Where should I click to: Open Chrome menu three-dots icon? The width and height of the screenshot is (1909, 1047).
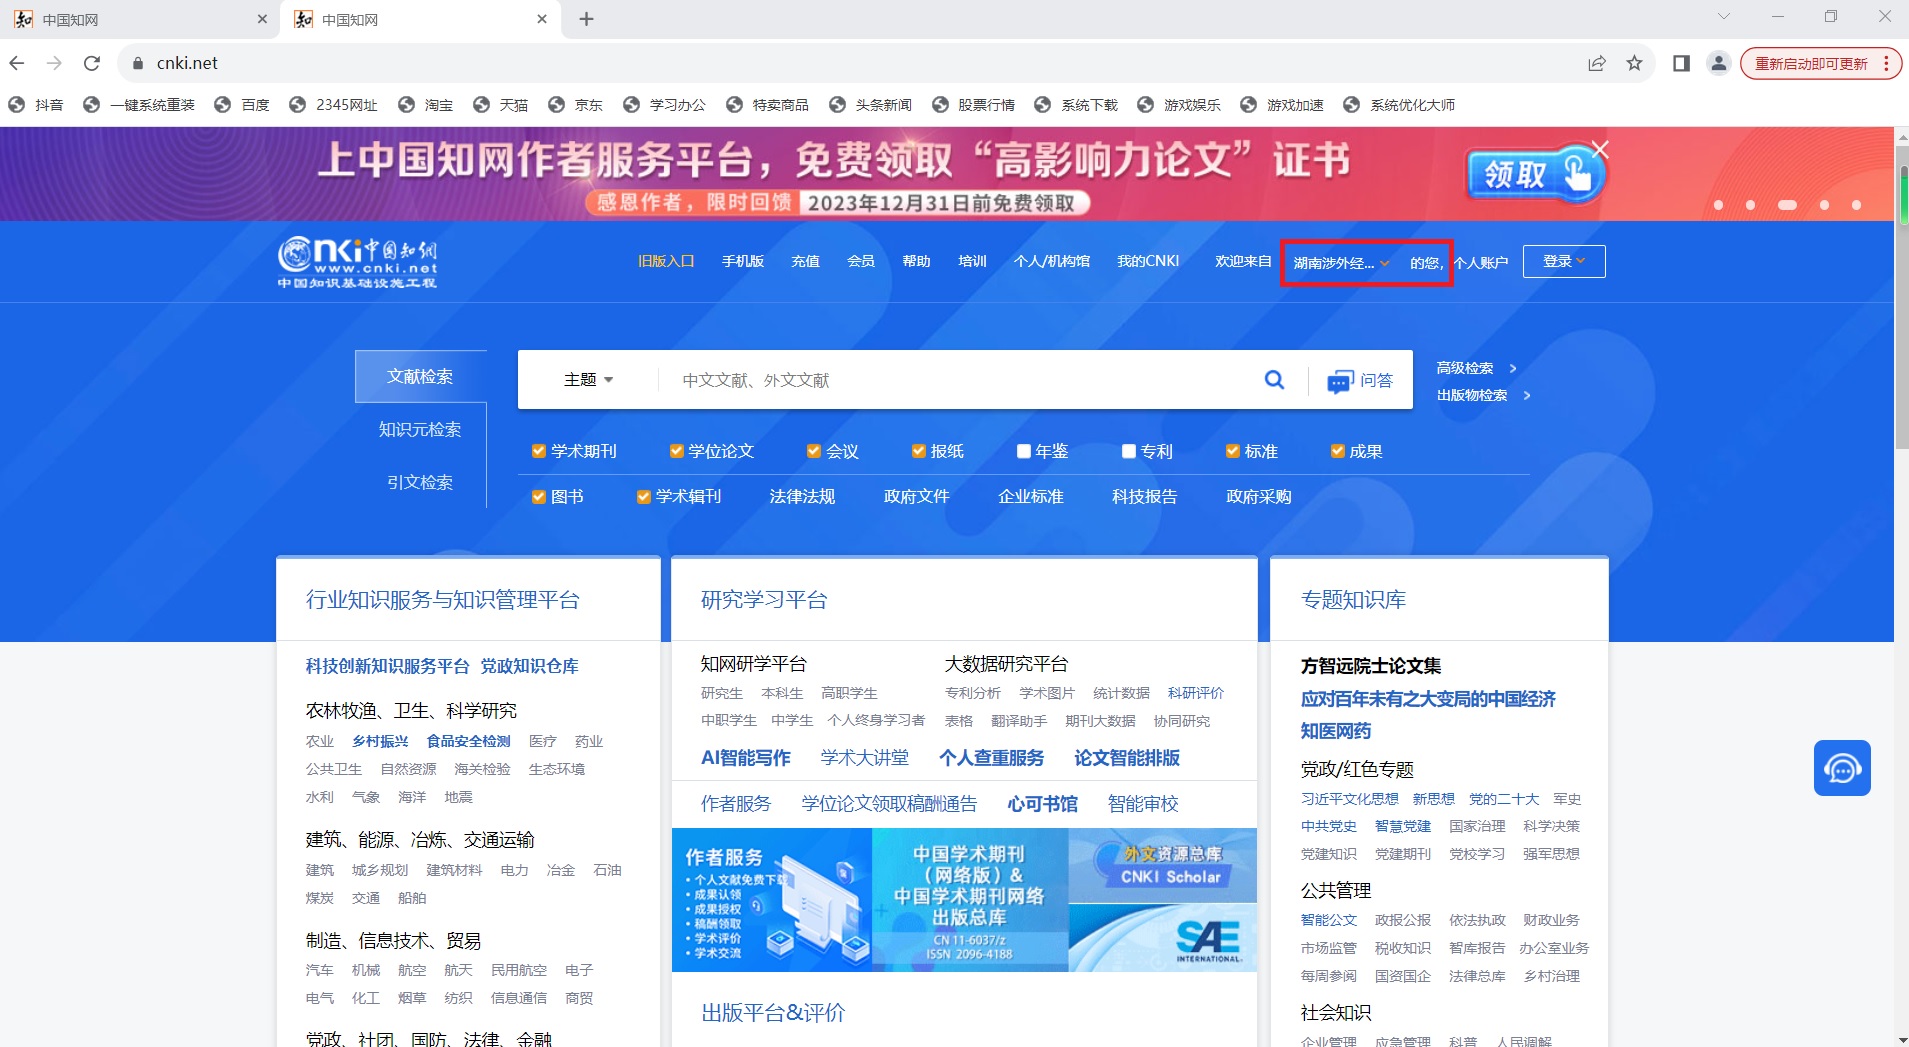point(1886,63)
